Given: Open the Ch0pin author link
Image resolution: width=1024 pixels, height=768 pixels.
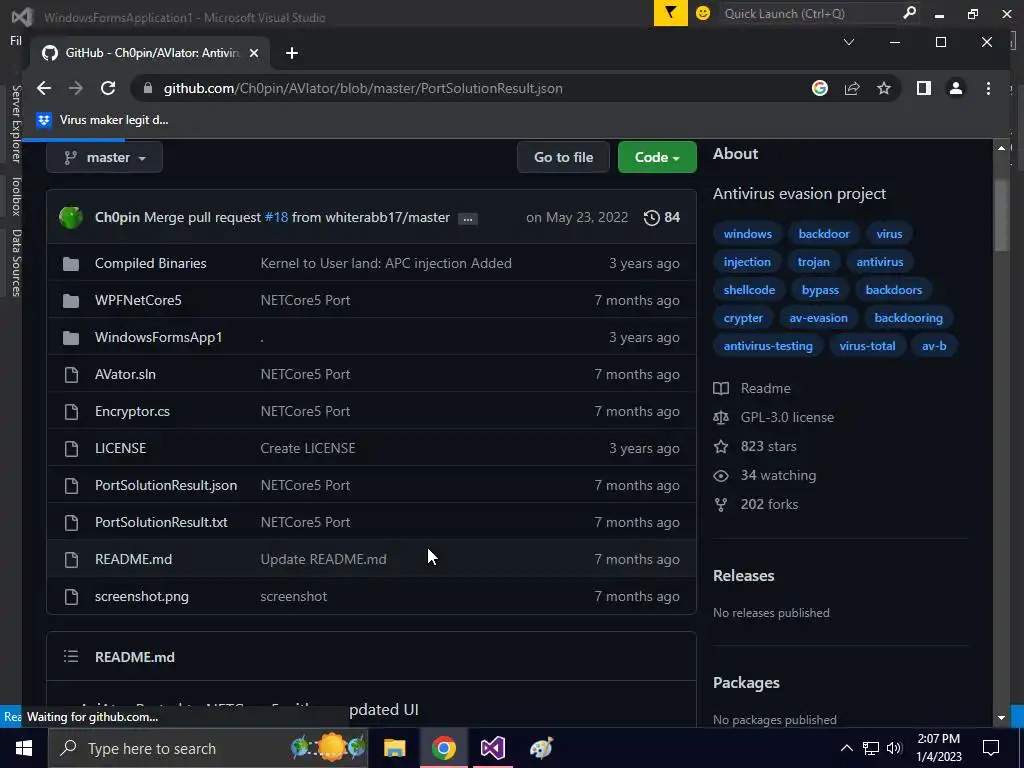Looking at the screenshot, I should click(x=117, y=217).
